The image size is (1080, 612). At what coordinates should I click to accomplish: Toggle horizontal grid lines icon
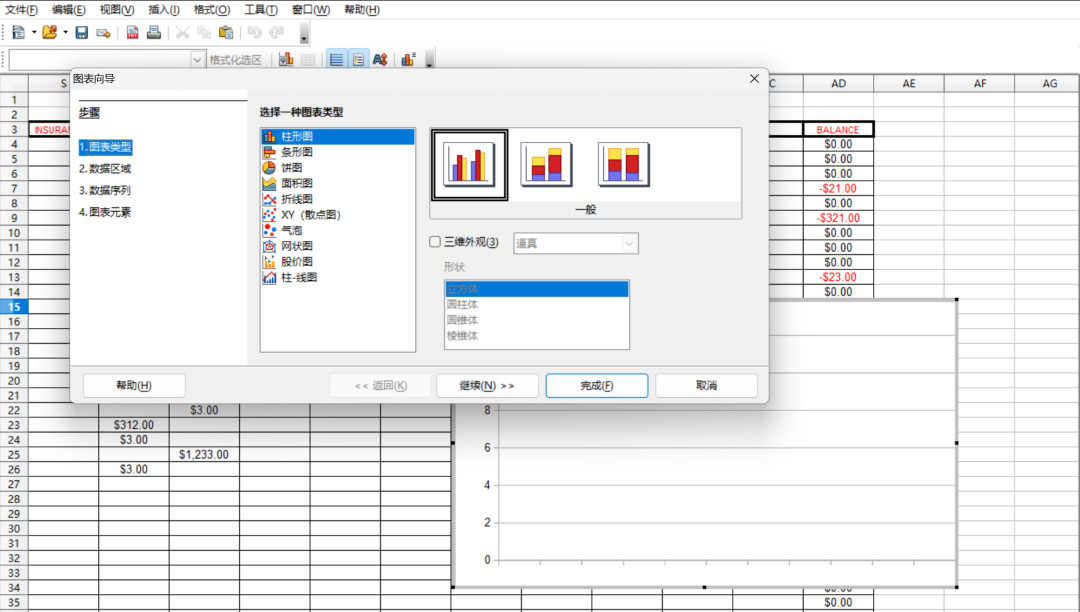pos(336,60)
